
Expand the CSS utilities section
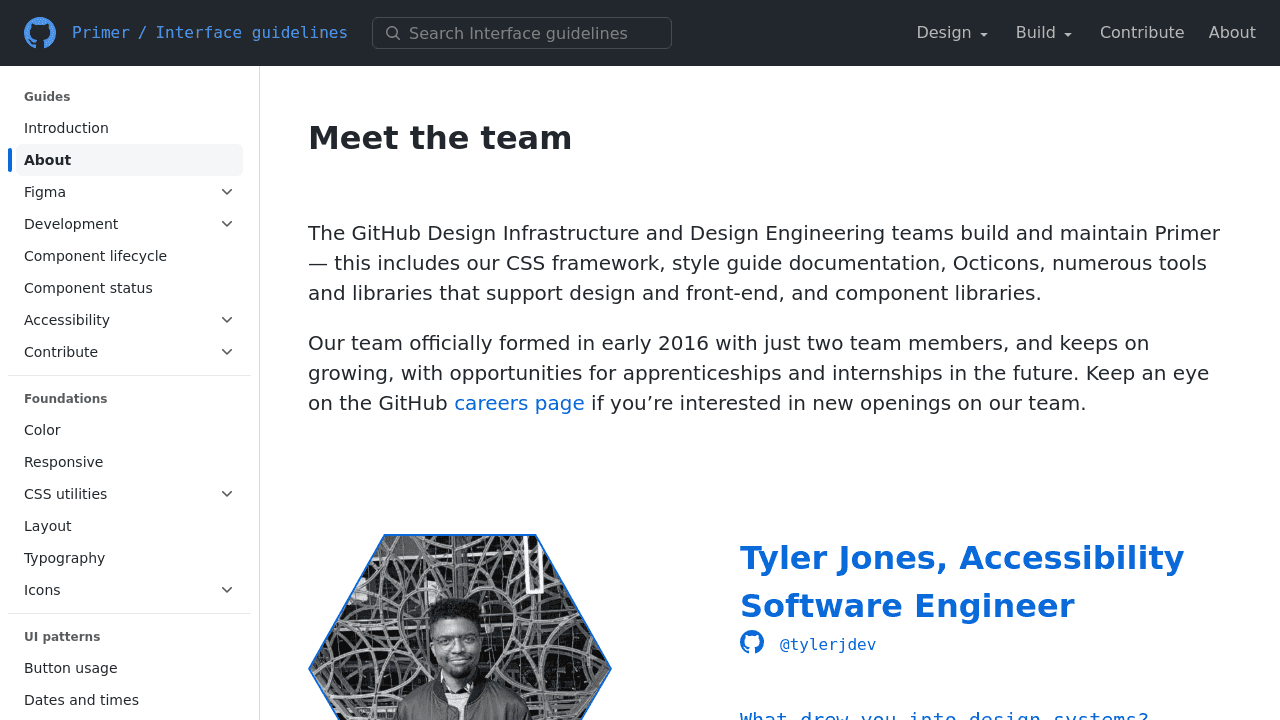point(227,494)
